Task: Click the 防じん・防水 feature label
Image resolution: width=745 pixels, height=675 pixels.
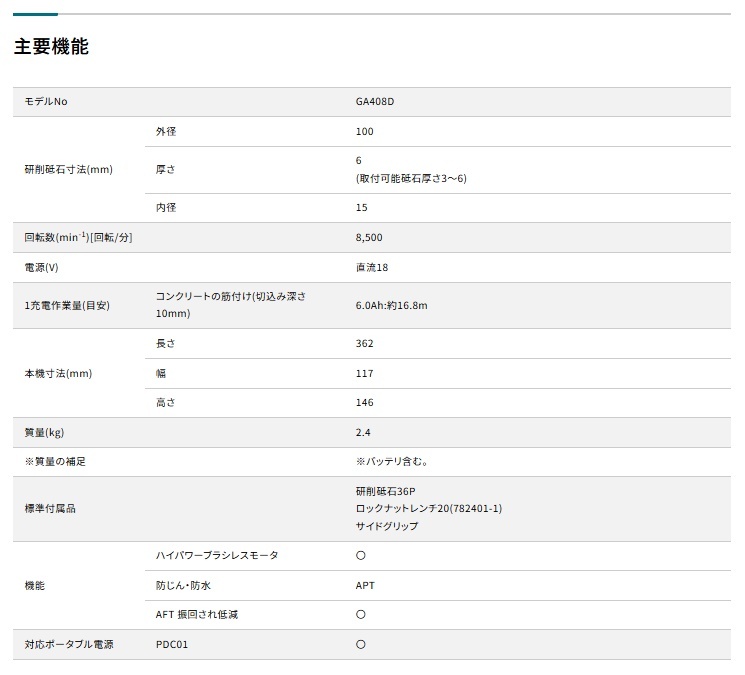Action: pyautogui.click(x=183, y=586)
